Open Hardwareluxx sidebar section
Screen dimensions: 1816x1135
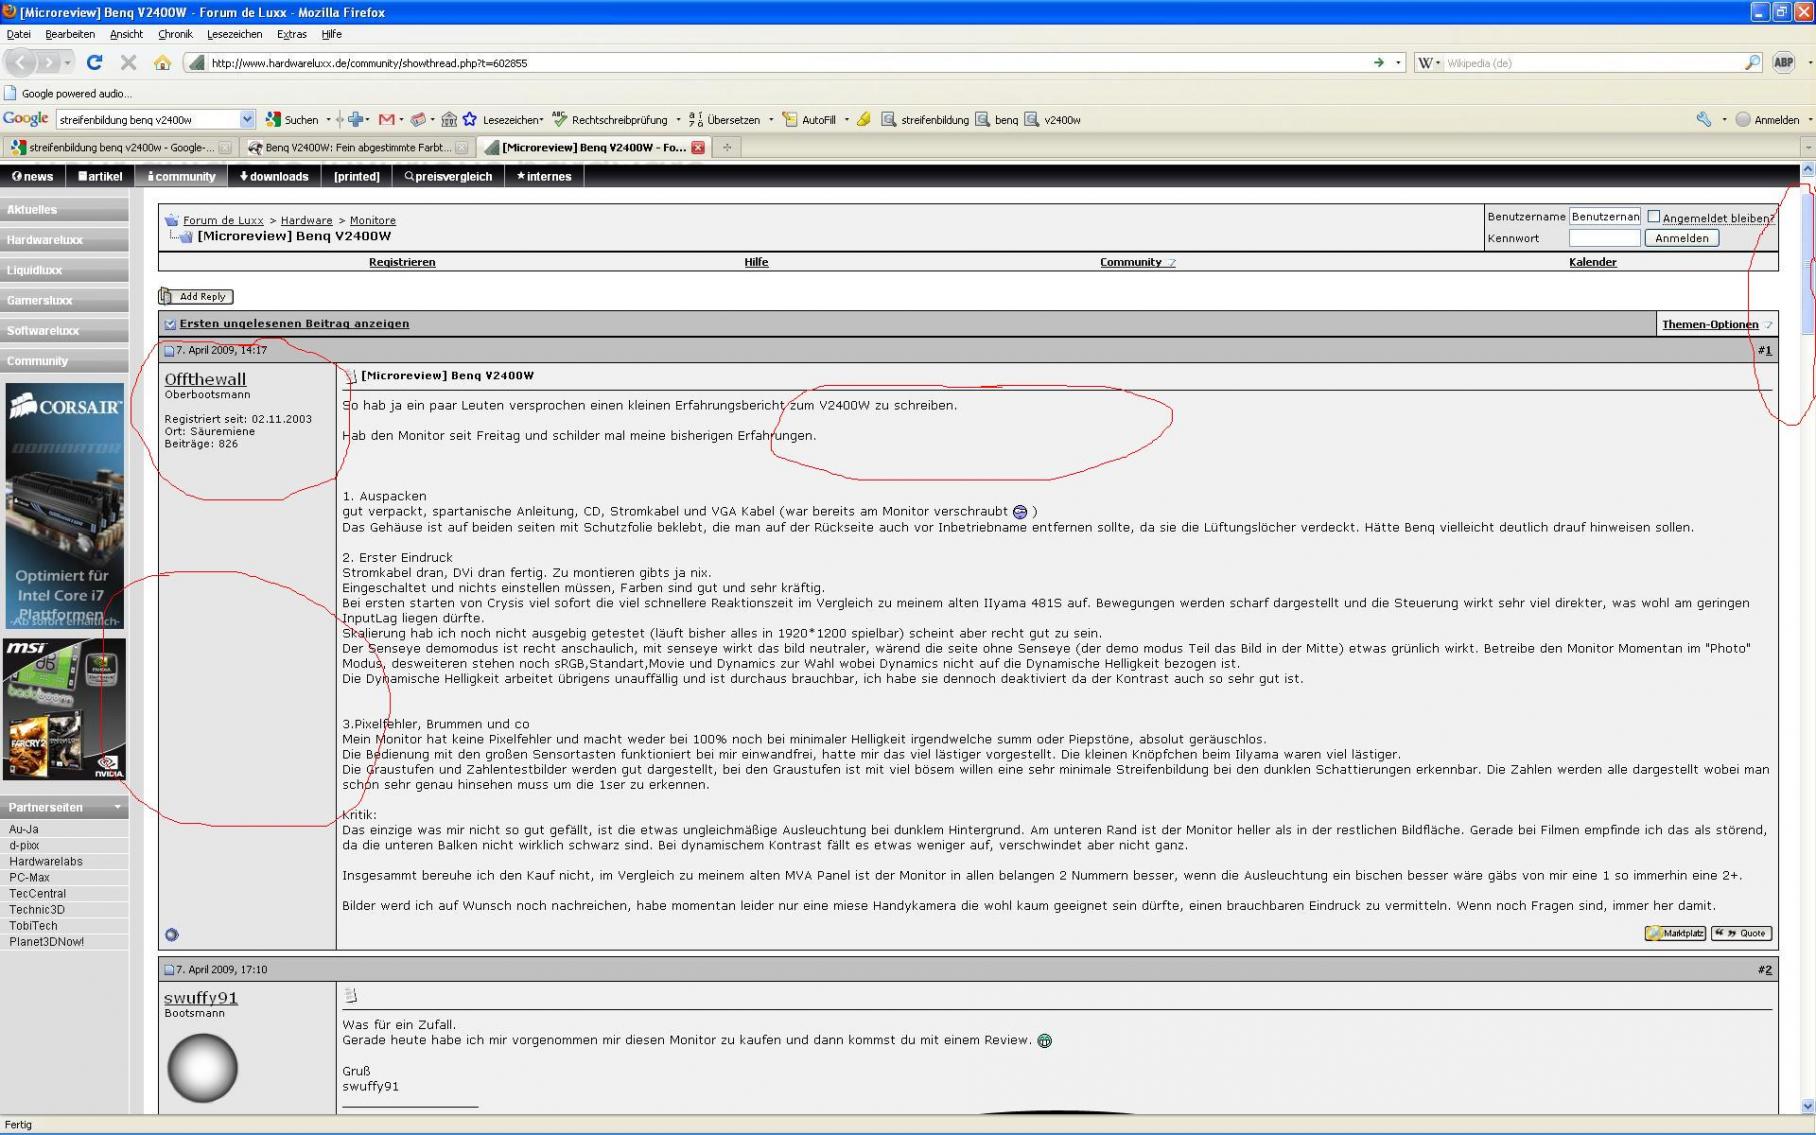coord(64,240)
